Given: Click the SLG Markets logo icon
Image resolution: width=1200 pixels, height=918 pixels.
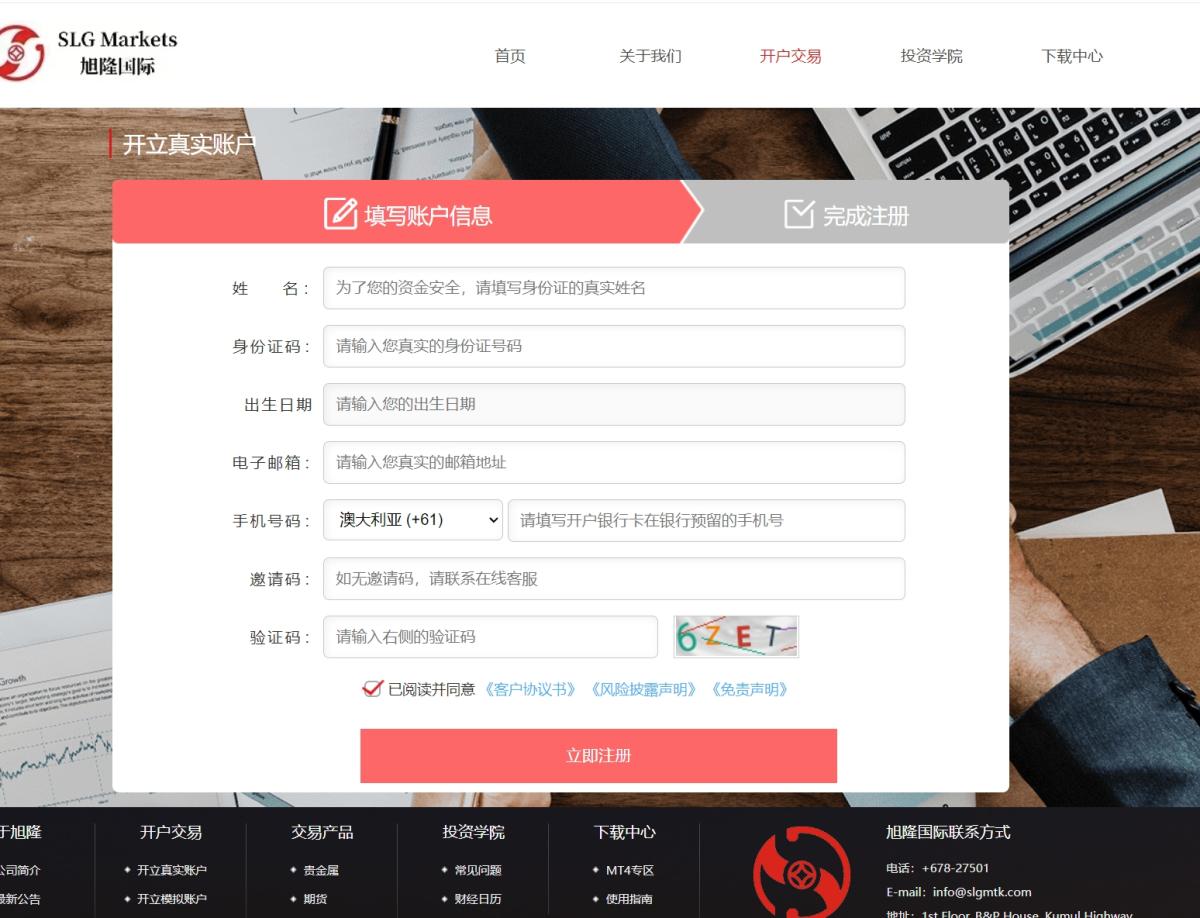Looking at the screenshot, I should pos(22,54).
